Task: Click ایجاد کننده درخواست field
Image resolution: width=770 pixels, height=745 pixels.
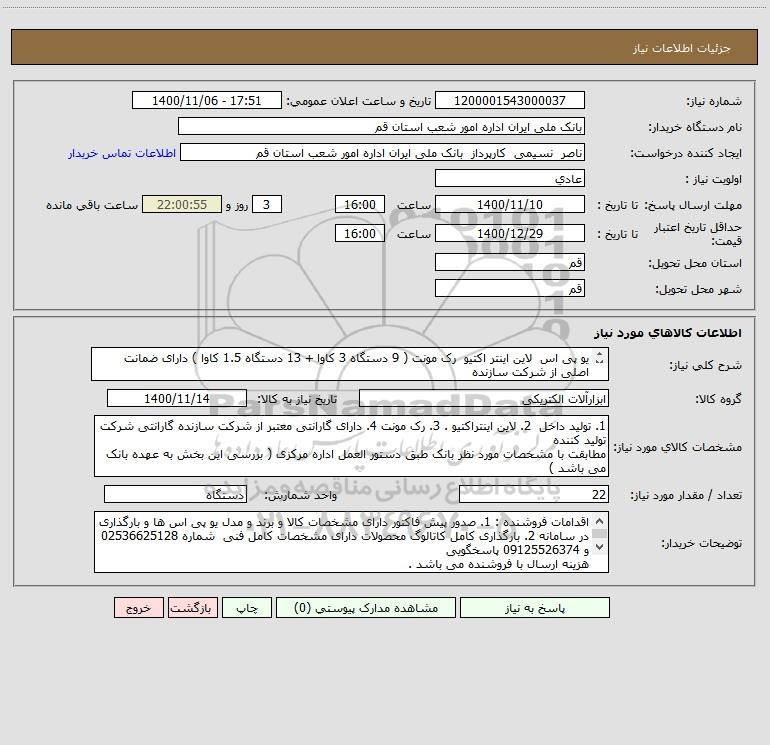Action: [x=383, y=152]
